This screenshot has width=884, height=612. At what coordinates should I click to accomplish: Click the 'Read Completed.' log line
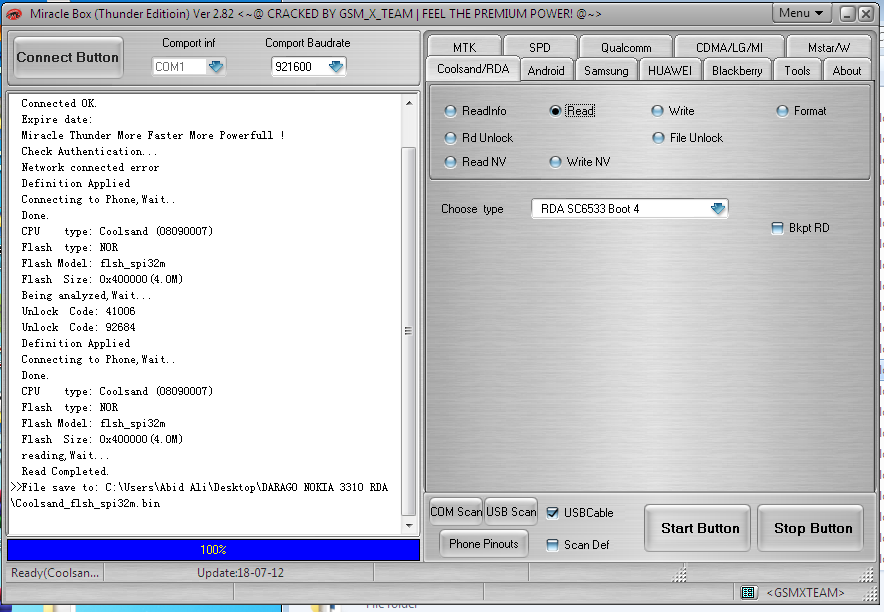[65, 471]
